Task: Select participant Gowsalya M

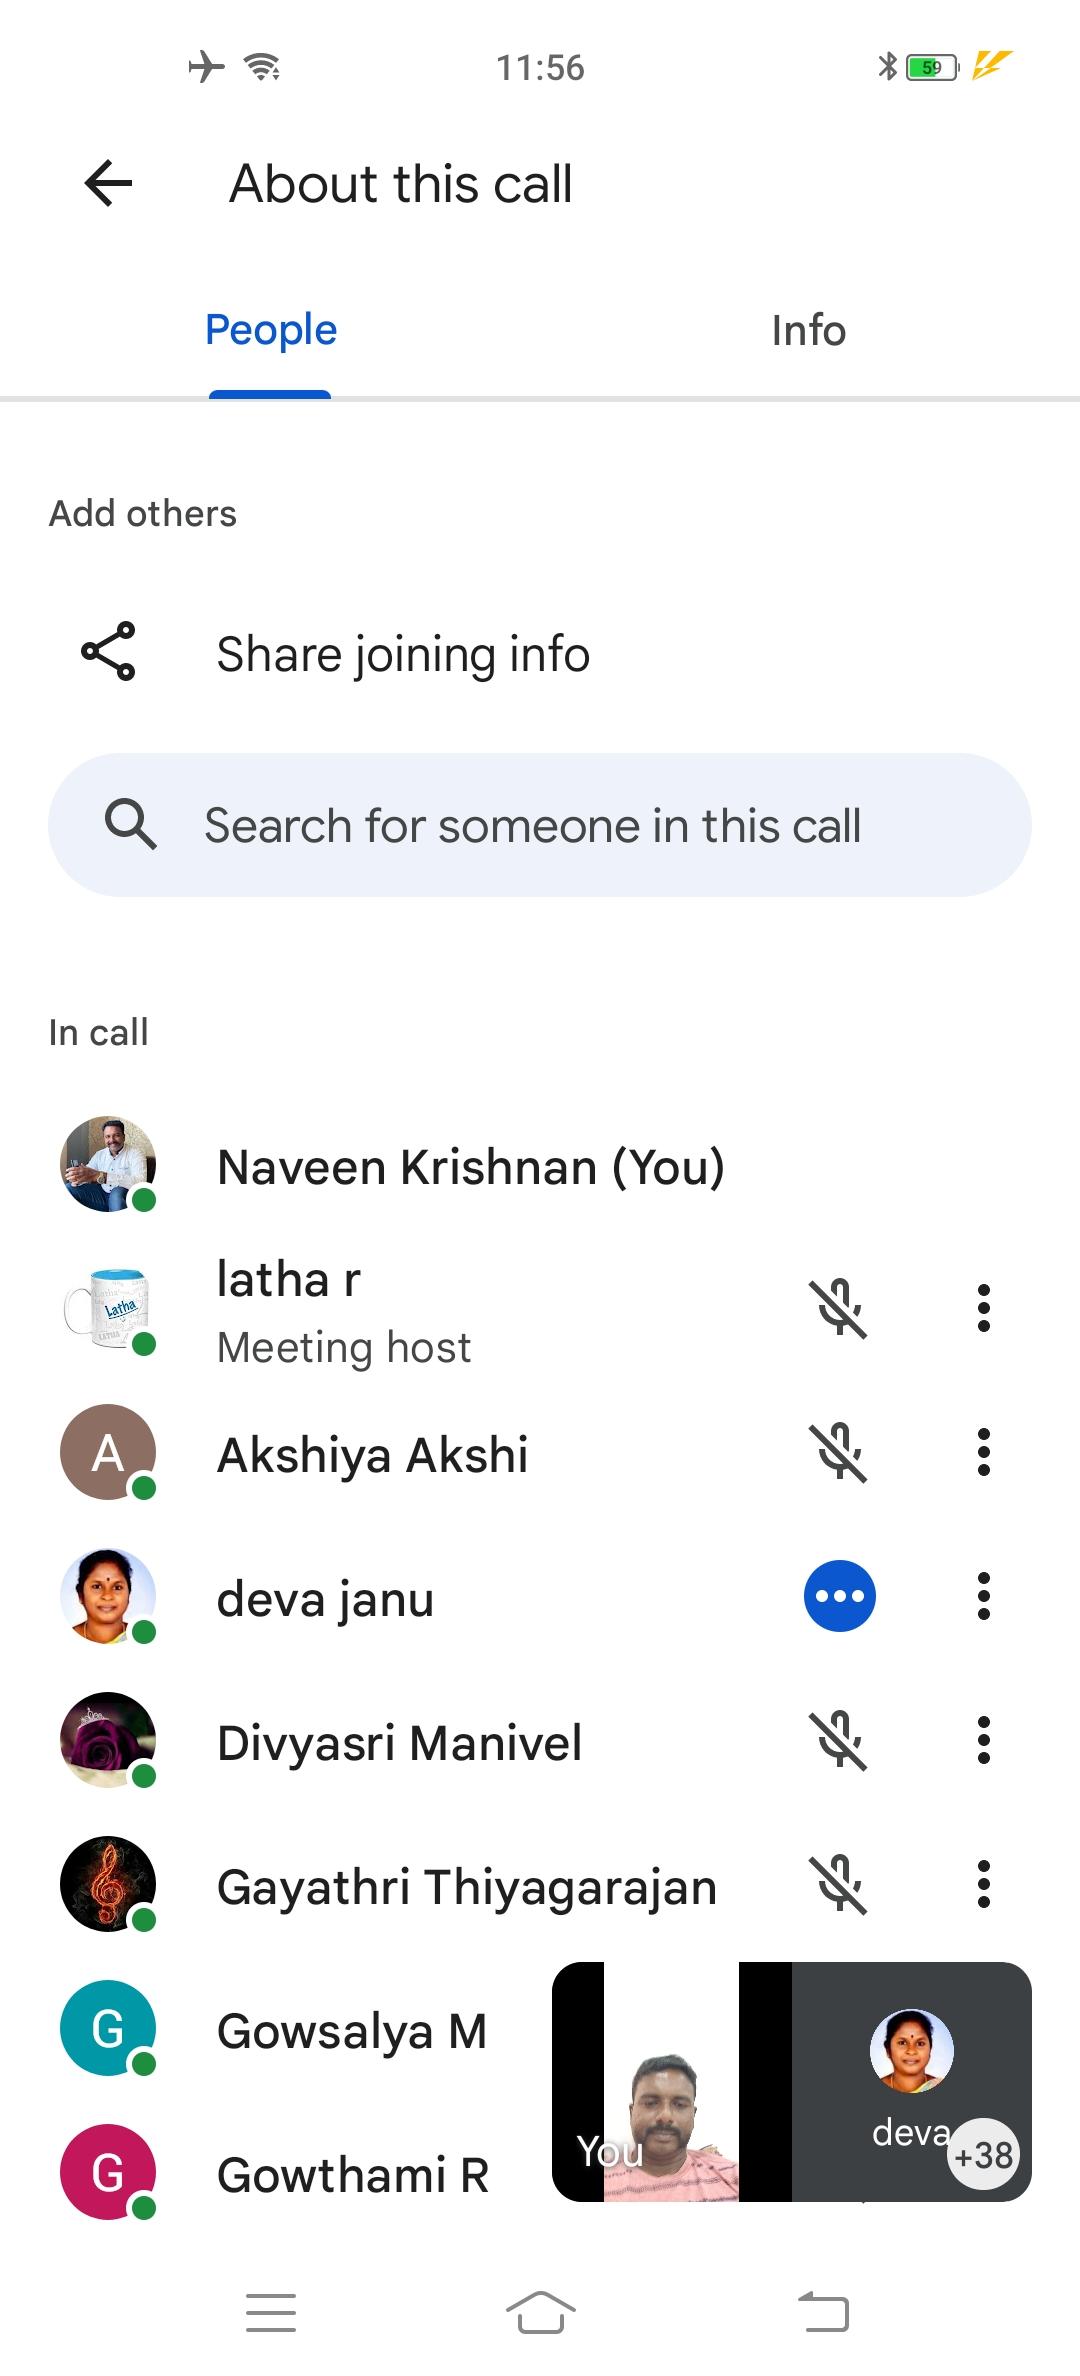Action: [x=351, y=2031]
